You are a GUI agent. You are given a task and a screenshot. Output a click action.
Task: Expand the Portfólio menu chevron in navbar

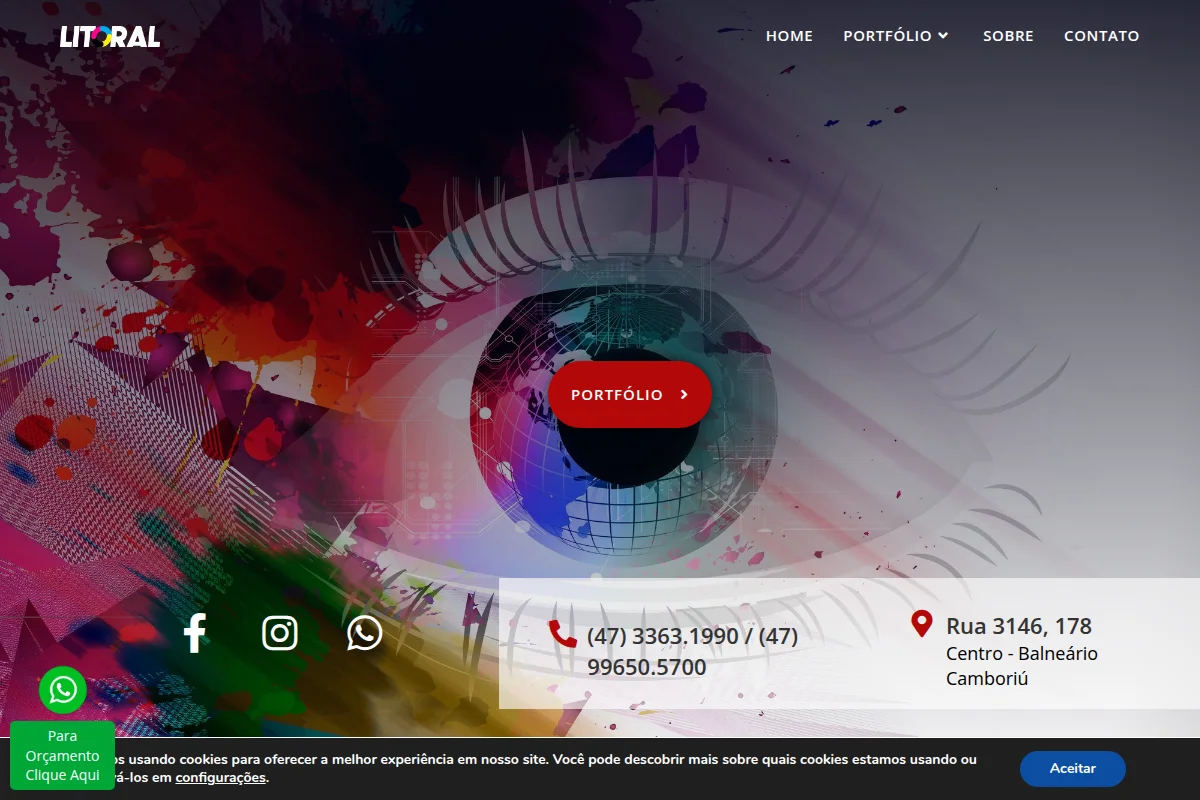[x=942, y=36]
